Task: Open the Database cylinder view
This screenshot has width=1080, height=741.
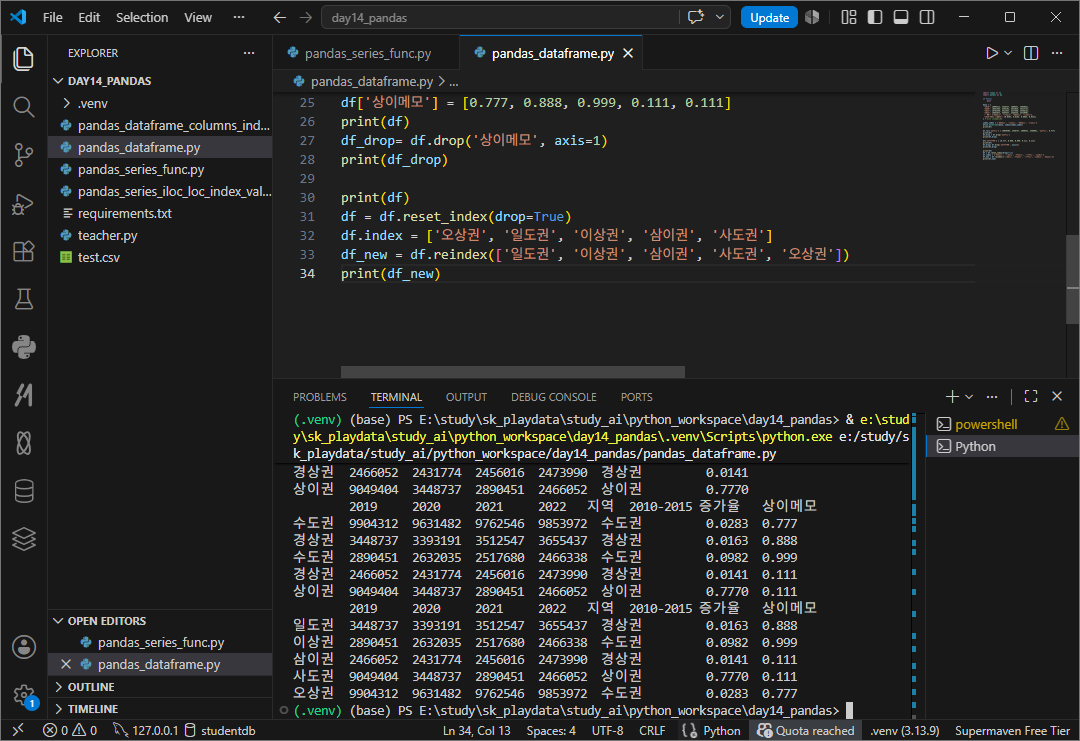Action: click(x=23, y=491)
